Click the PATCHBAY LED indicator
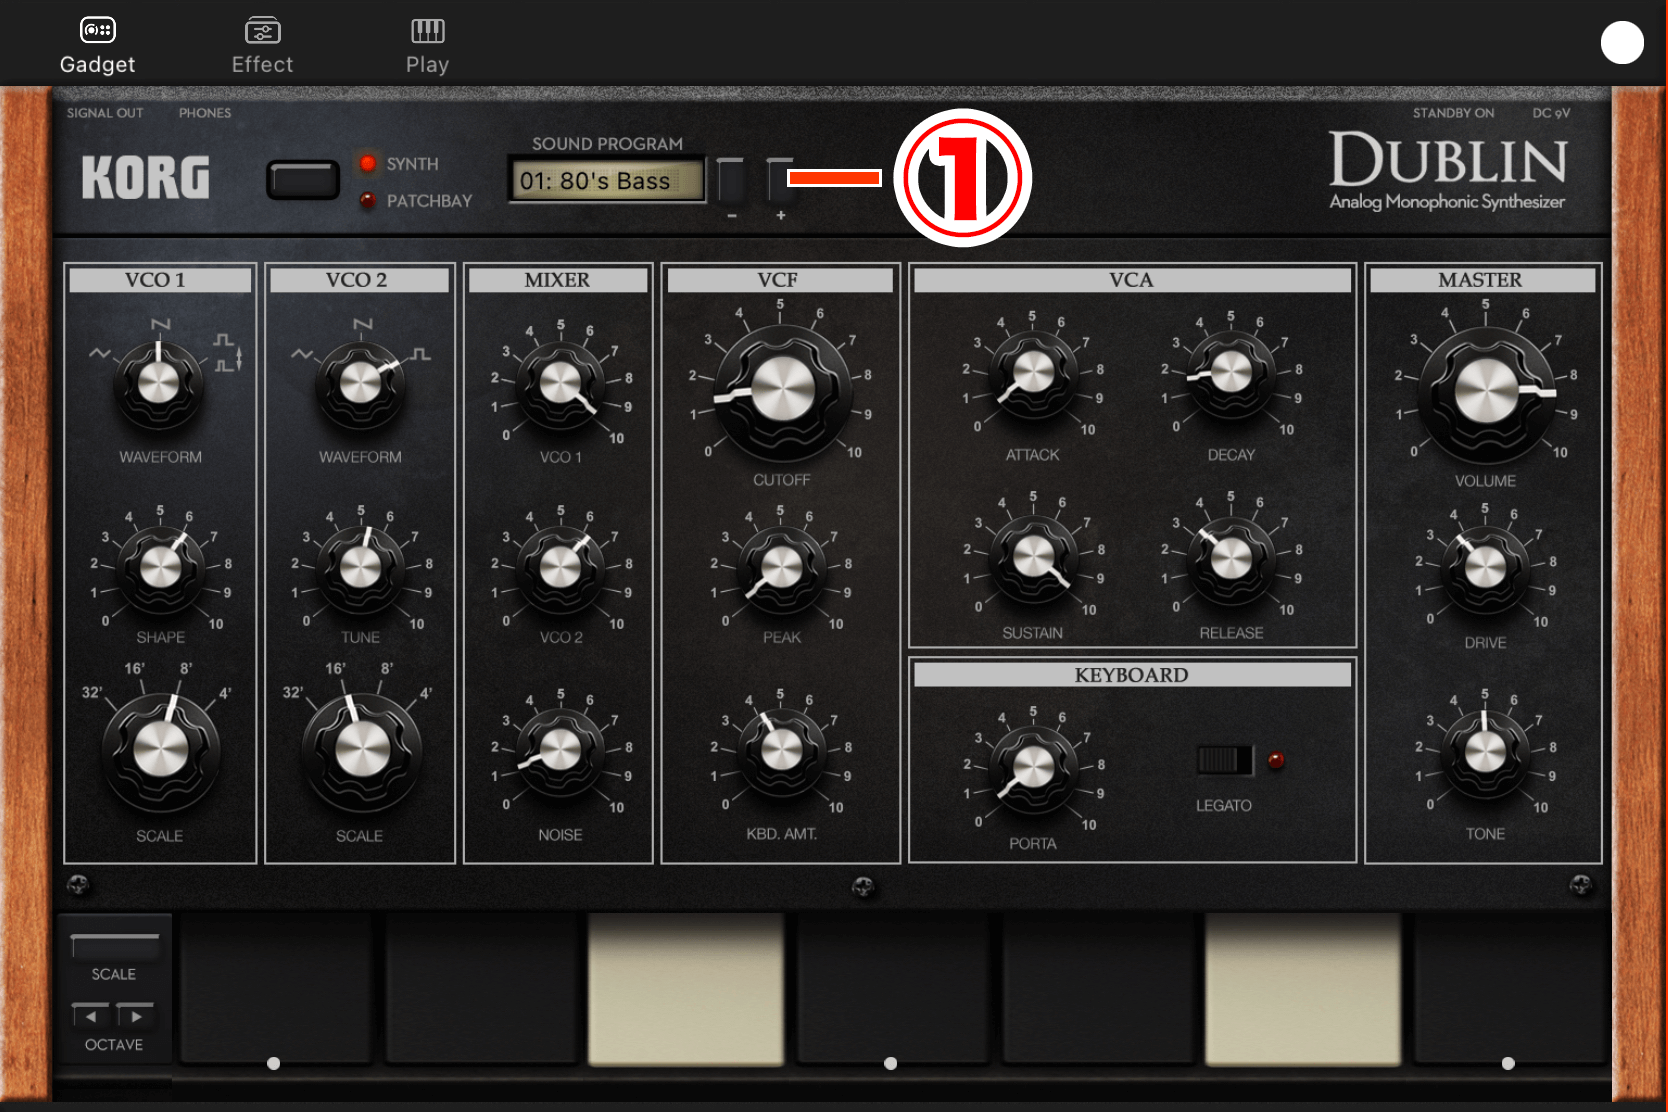Viewport: 1668px width, 1112px height. point(368,200)
